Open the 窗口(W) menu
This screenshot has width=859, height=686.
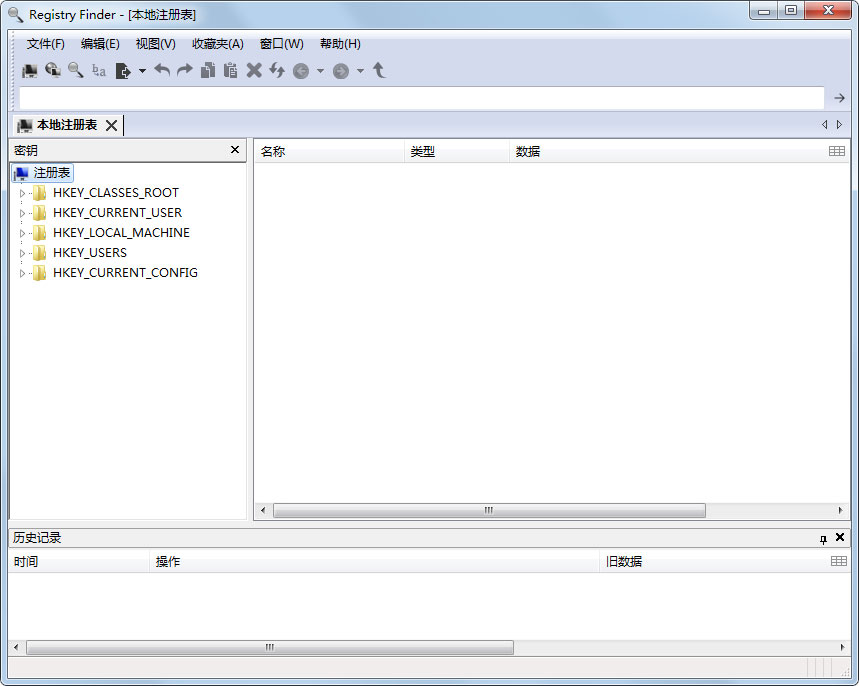point(281,44)
